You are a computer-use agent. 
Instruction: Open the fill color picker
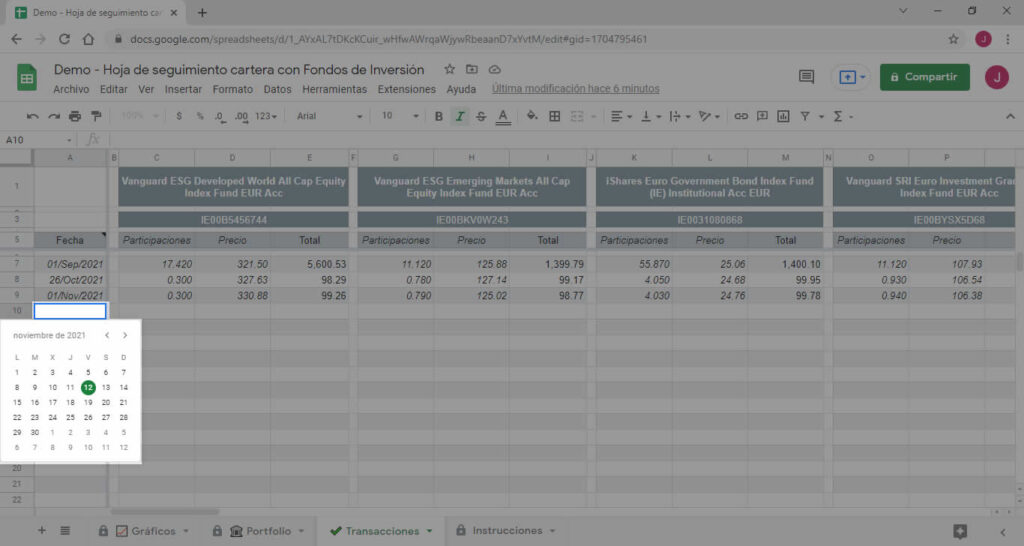(532, 116)
